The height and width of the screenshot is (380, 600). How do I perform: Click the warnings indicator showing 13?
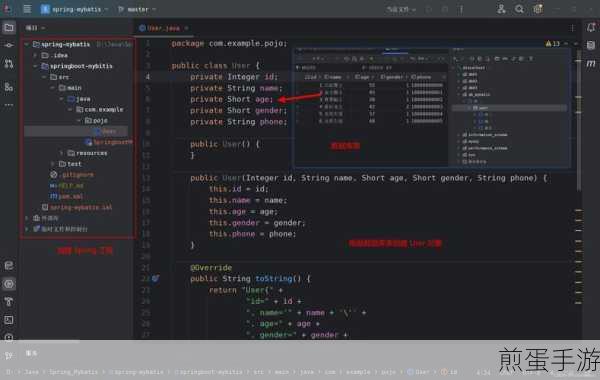[553, 44]
